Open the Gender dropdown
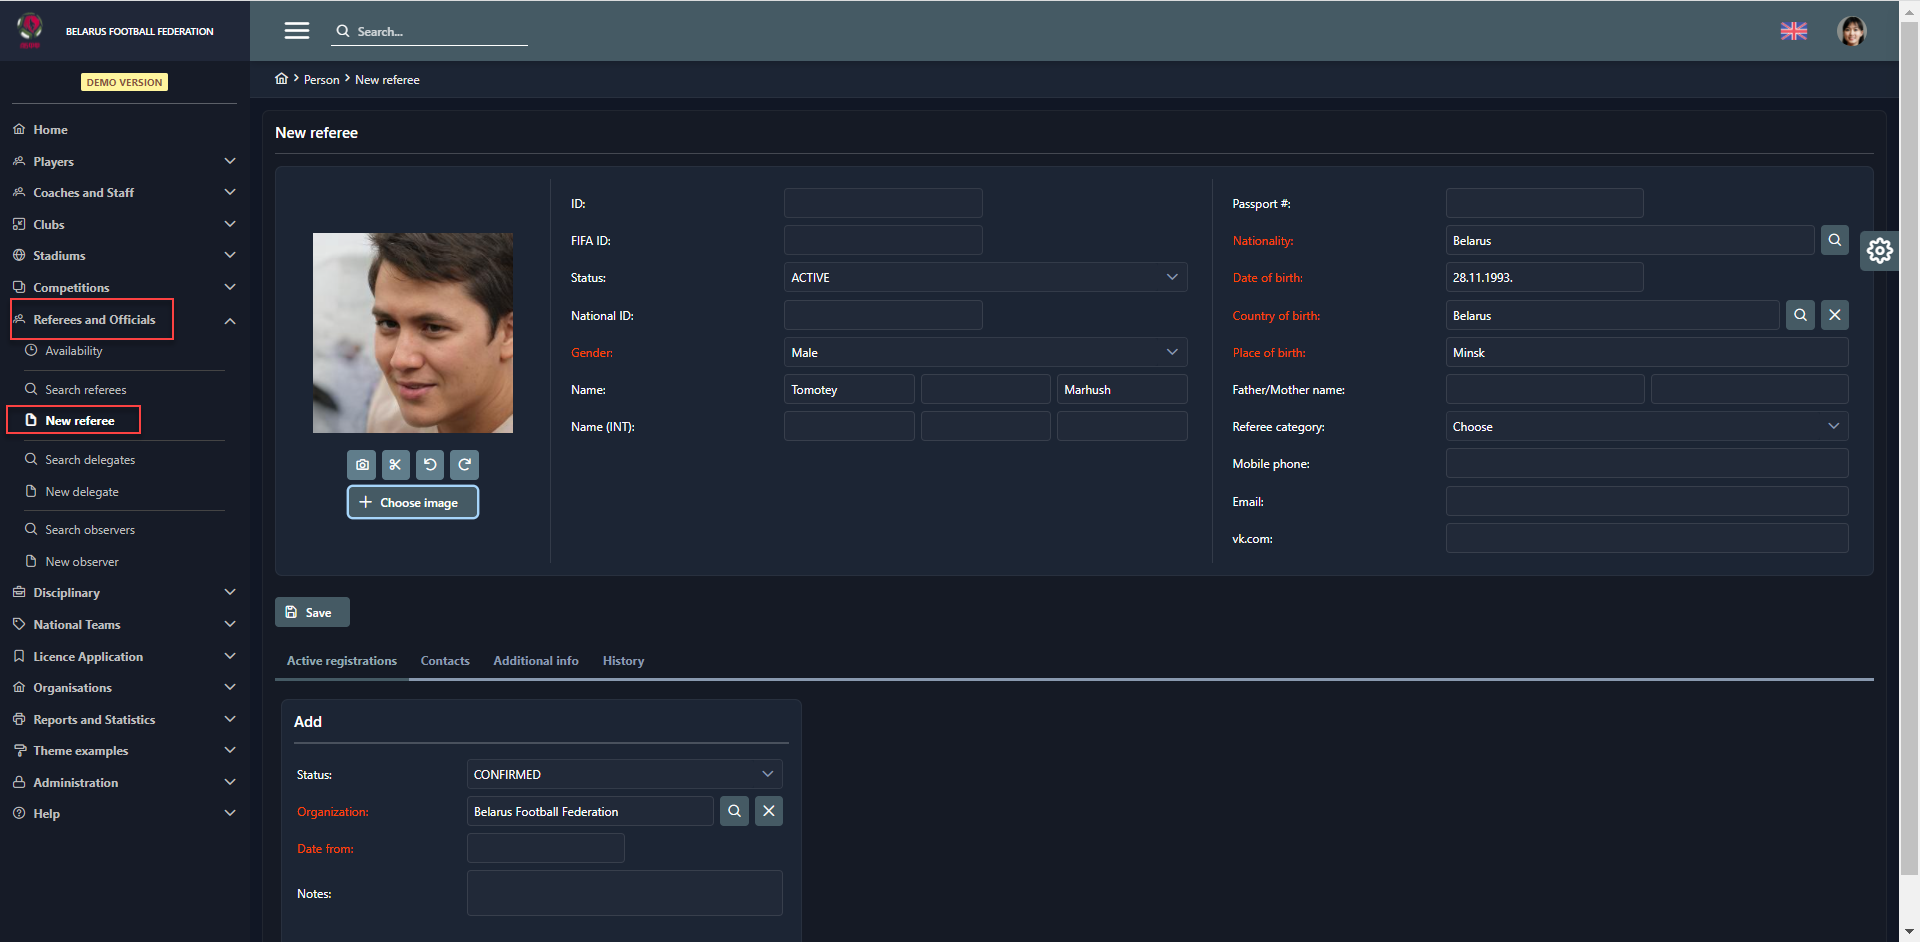Screen dimensions: 1920x942 (985, 352)
